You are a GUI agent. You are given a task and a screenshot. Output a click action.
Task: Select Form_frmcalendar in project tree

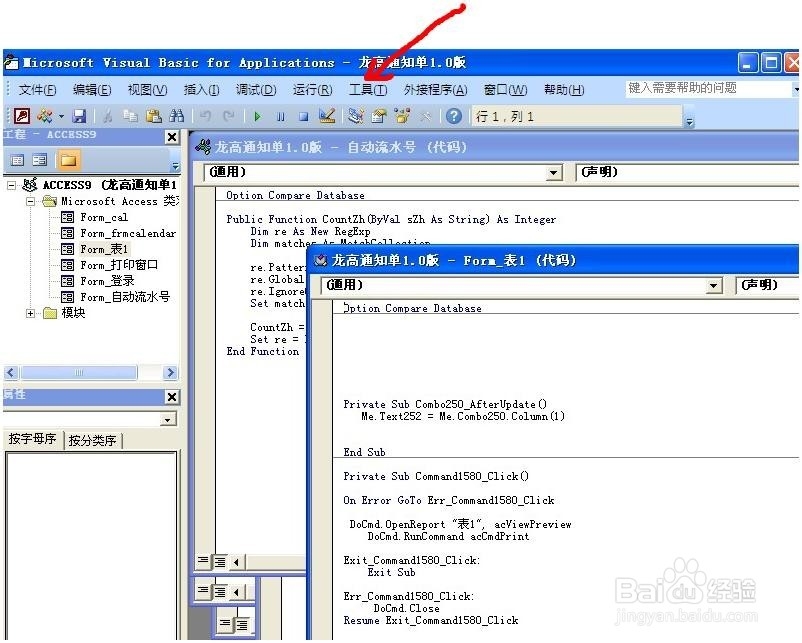point(128,233)
